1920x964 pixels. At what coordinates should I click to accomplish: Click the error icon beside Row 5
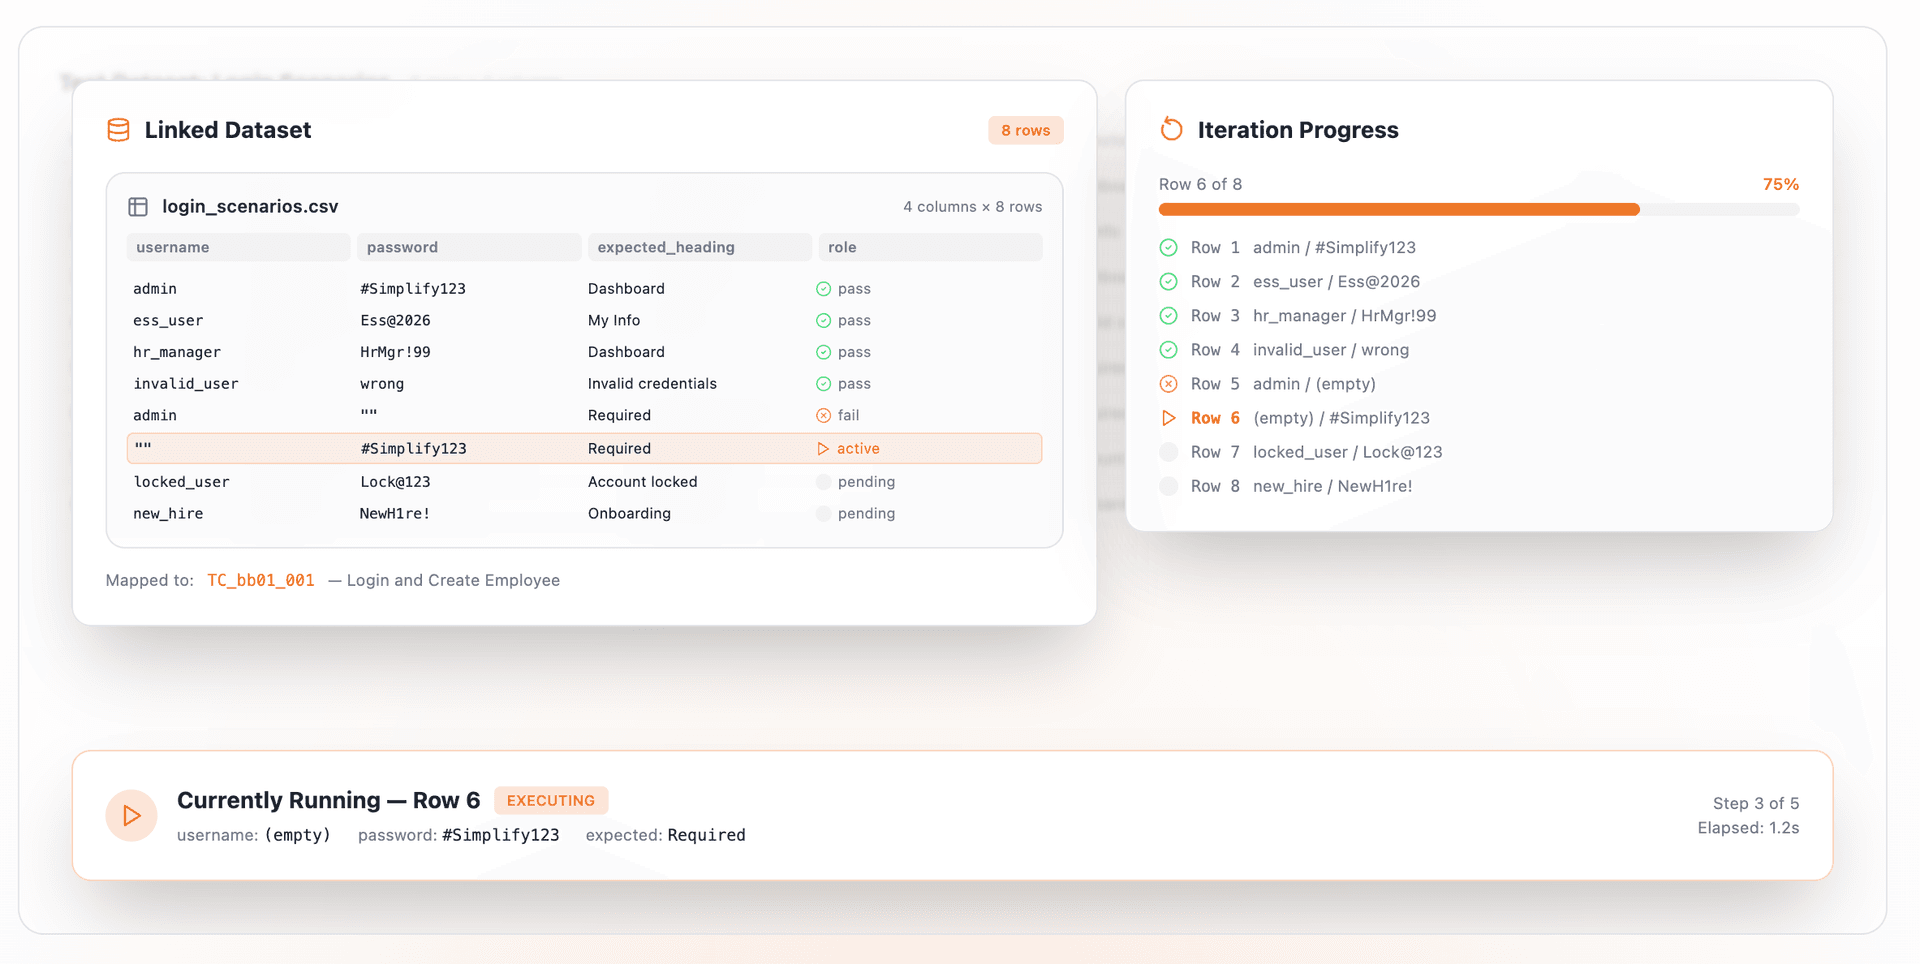click(x=1168, y=383)
